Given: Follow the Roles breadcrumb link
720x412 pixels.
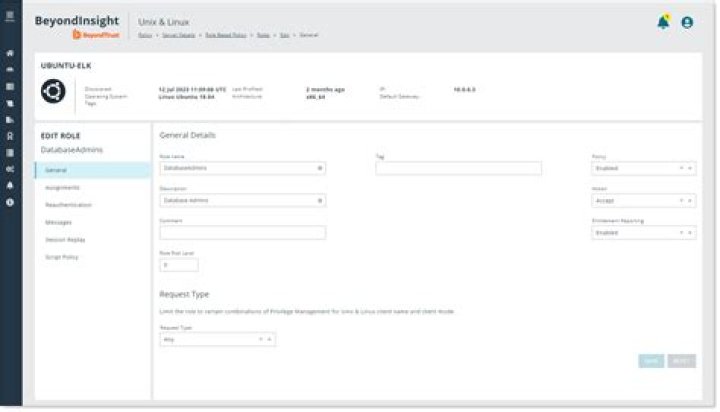Looking at the screenshot, I should (x=263, y=35).
